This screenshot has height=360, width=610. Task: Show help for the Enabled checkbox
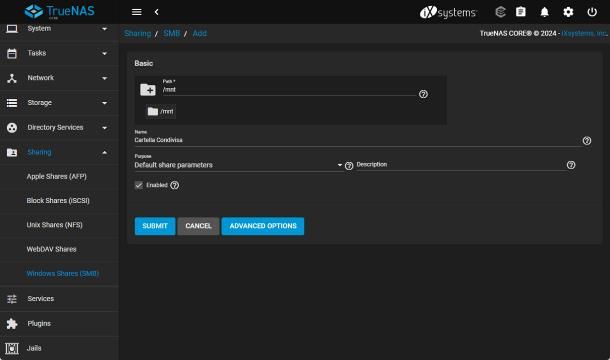175,185
